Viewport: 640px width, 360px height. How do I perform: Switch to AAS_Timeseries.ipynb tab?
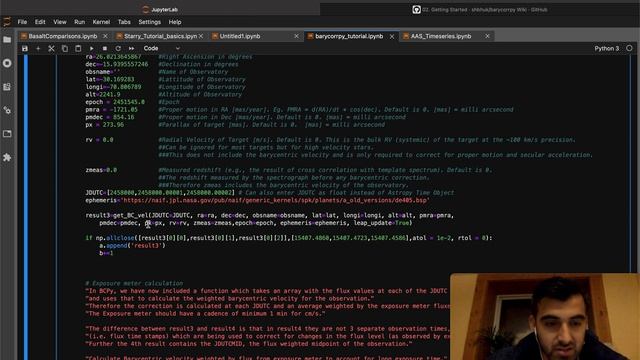441,36
